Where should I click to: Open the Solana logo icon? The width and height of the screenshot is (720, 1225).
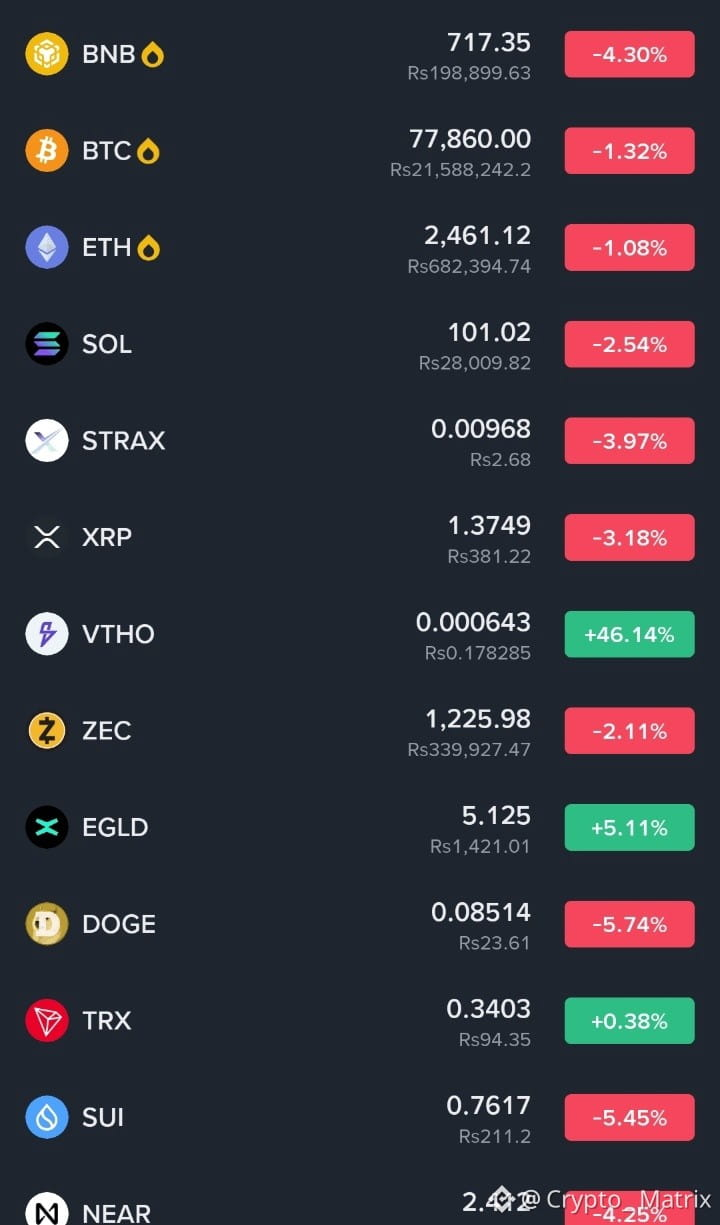tap(47, 344)
